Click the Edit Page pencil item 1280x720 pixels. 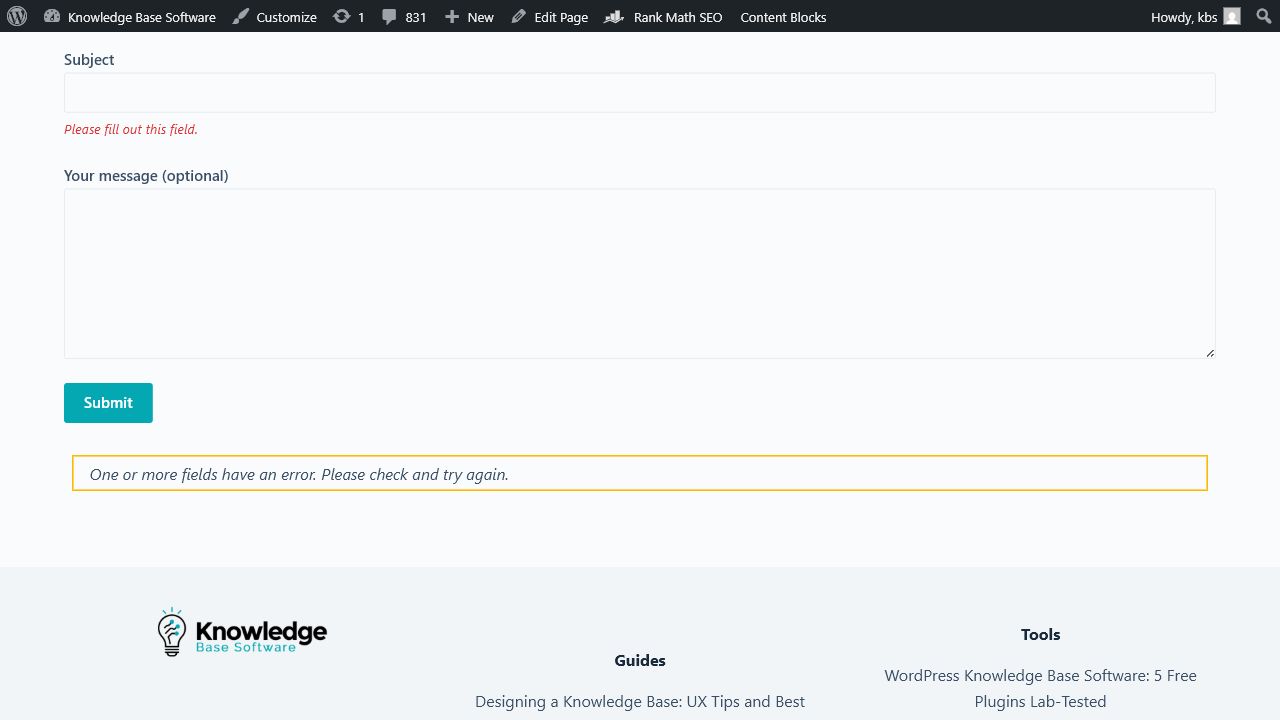click(549, 16)
